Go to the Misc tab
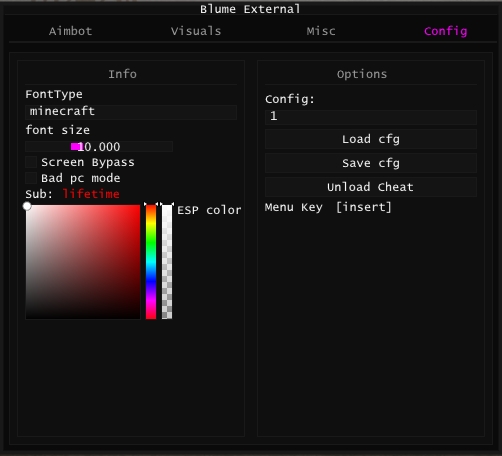 click(321, 31)
